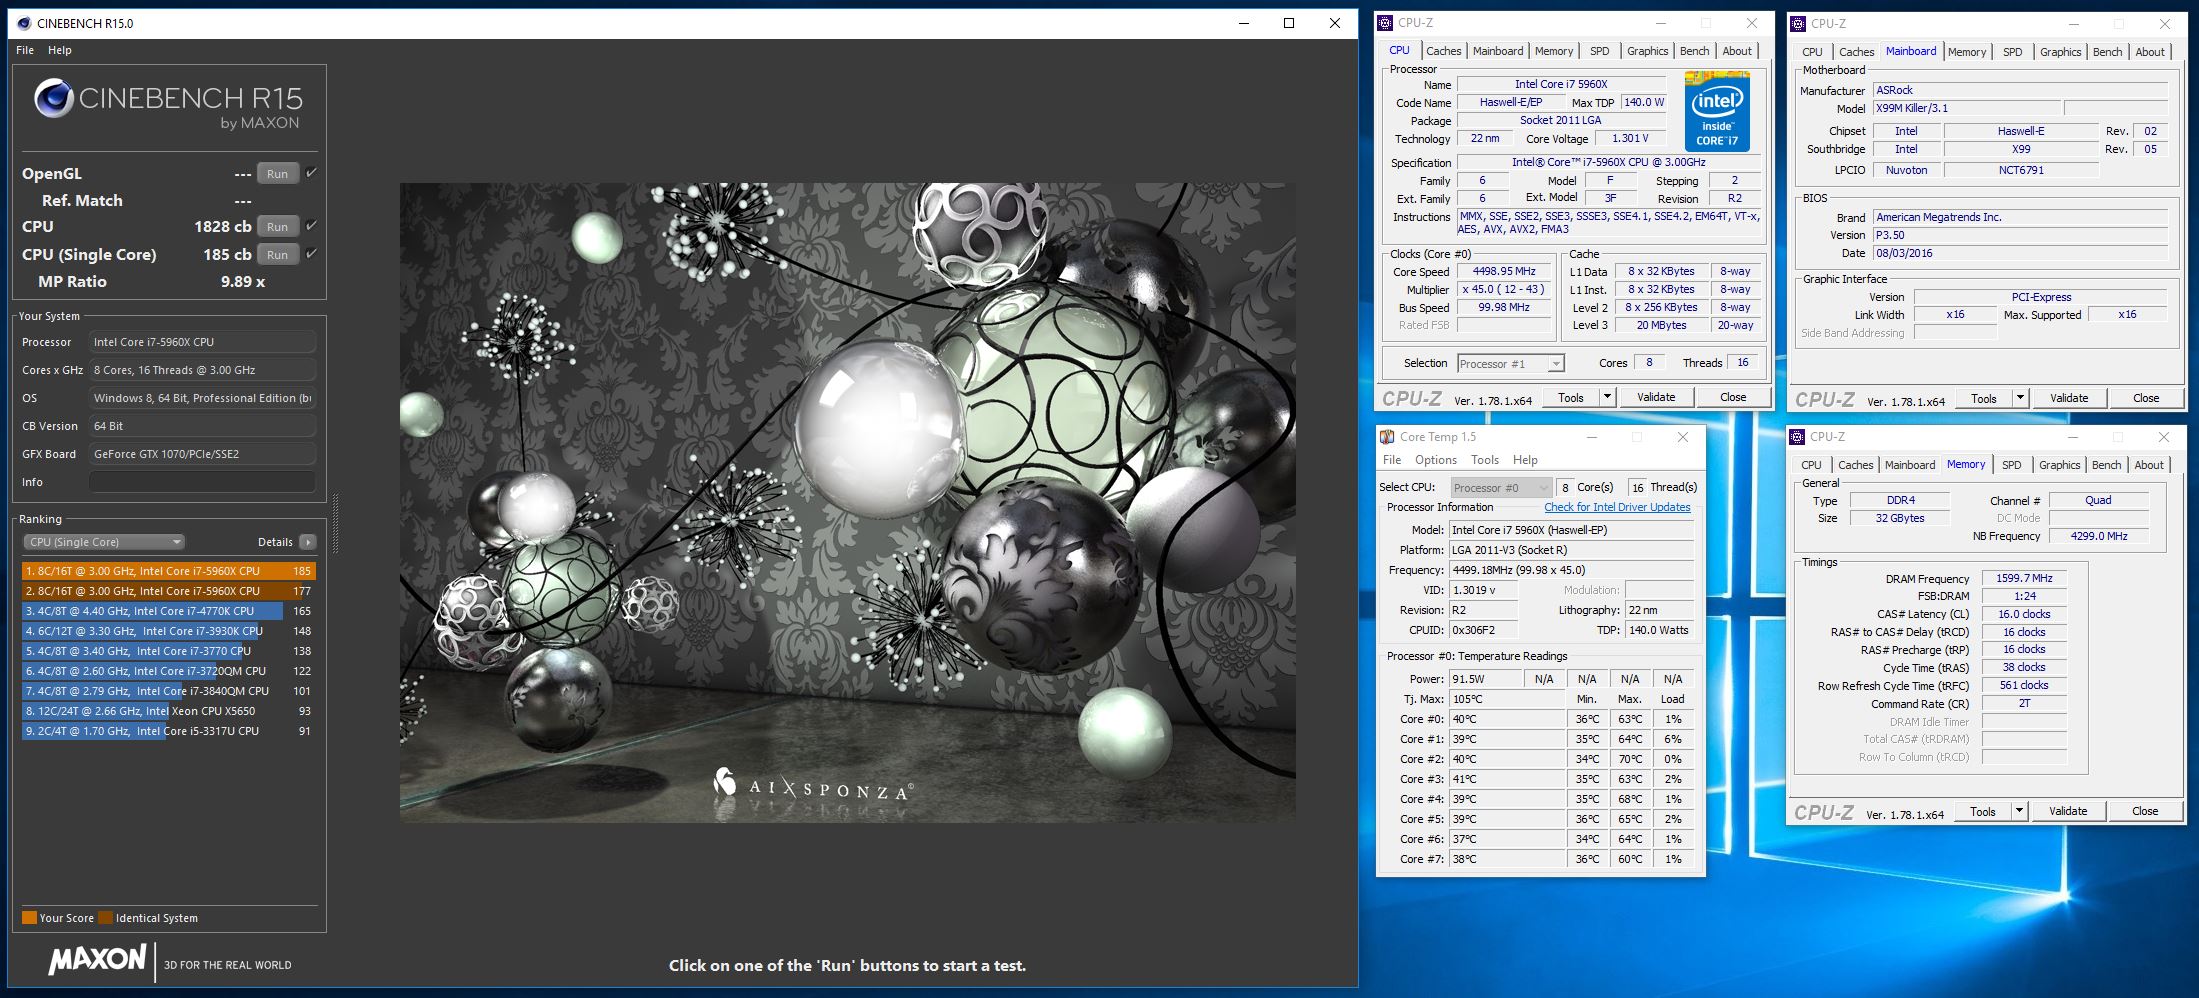Click the CPU-Z Memory window title icon

click(x=1797, y=437)
